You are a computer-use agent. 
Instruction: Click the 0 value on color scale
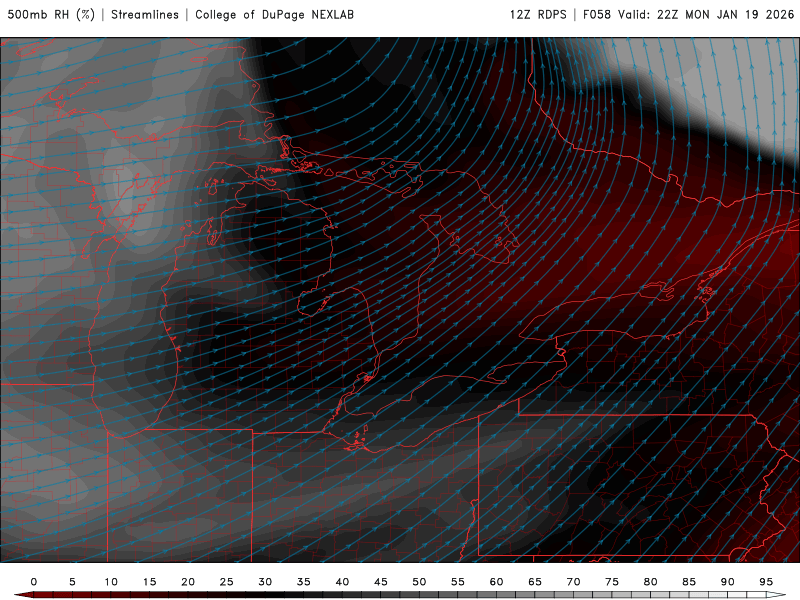34,582
